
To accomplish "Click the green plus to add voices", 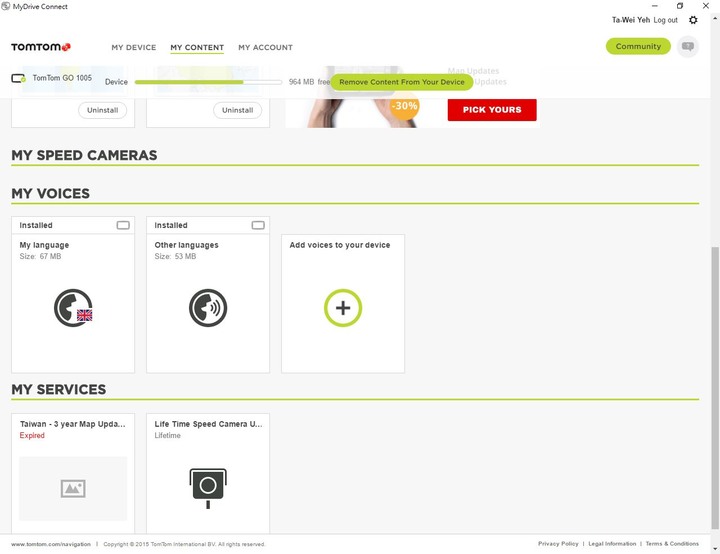I will click(343, 307).
